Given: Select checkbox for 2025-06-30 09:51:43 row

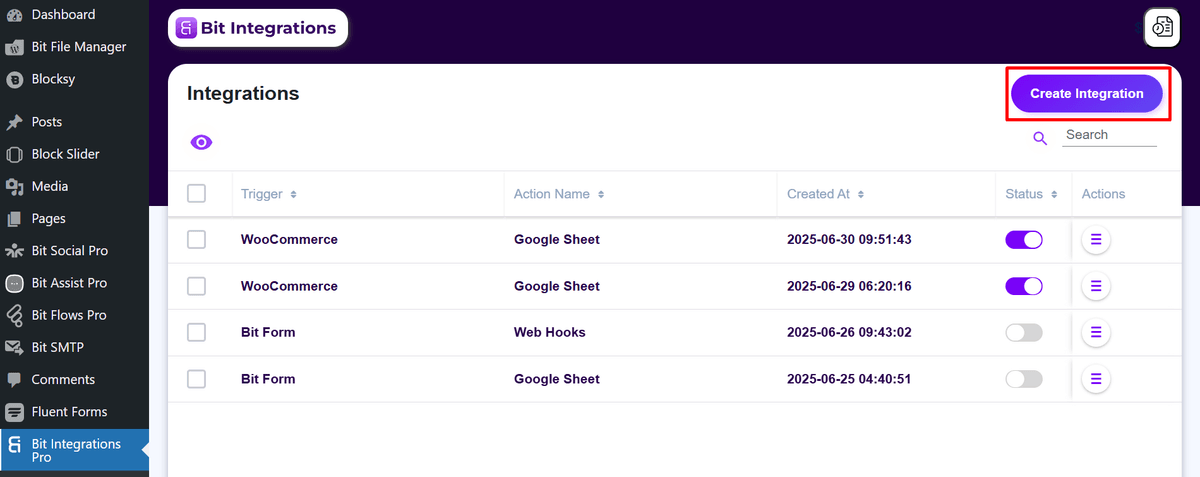Looking at the screenshot, I should pos(197,239).
